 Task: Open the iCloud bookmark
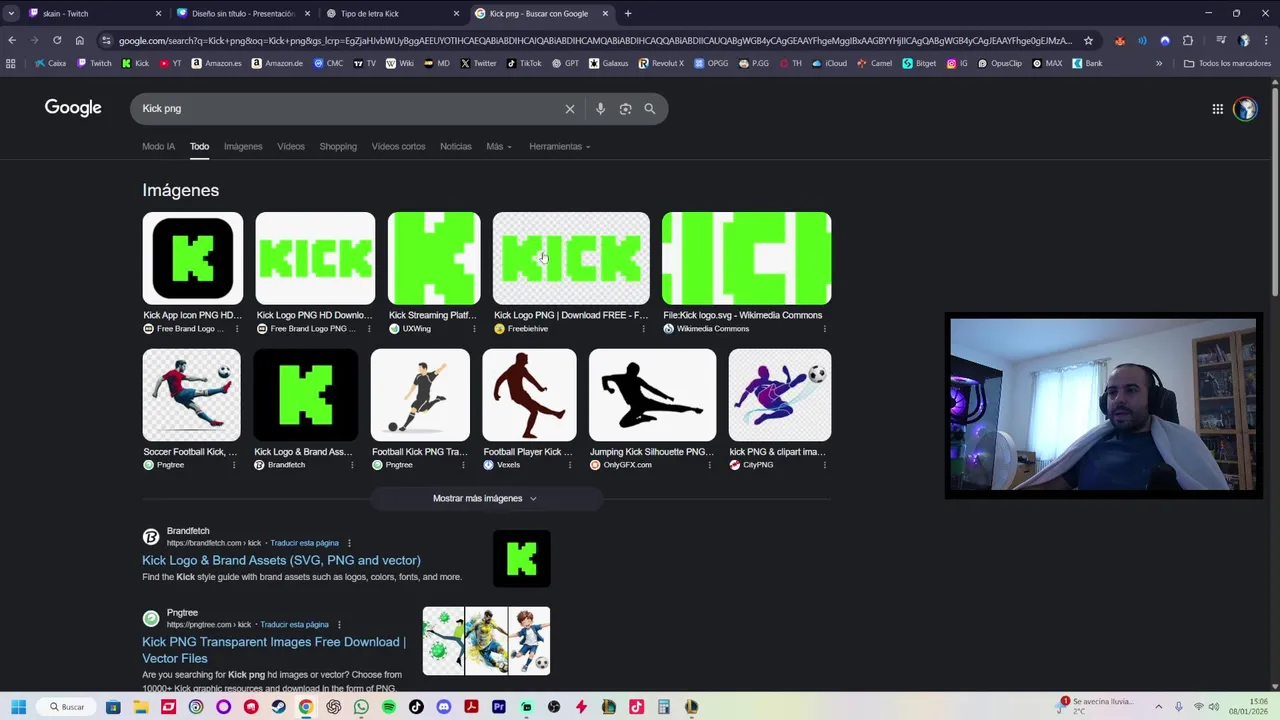pos(830,63)
